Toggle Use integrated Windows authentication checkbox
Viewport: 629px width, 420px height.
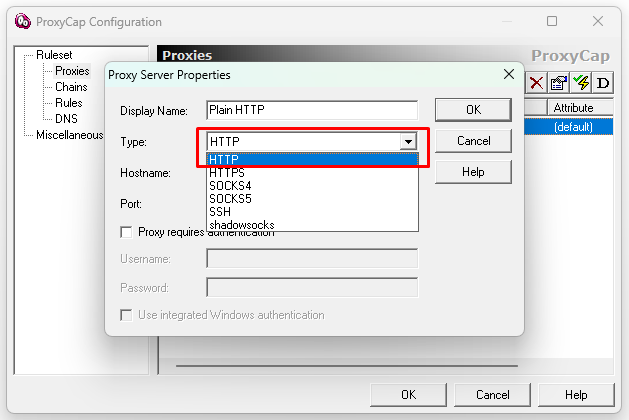pos(126,315)
